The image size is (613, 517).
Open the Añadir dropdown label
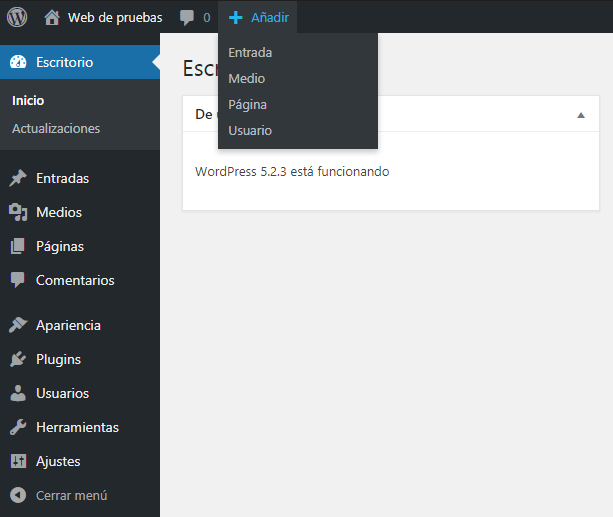tap(270, 18)
